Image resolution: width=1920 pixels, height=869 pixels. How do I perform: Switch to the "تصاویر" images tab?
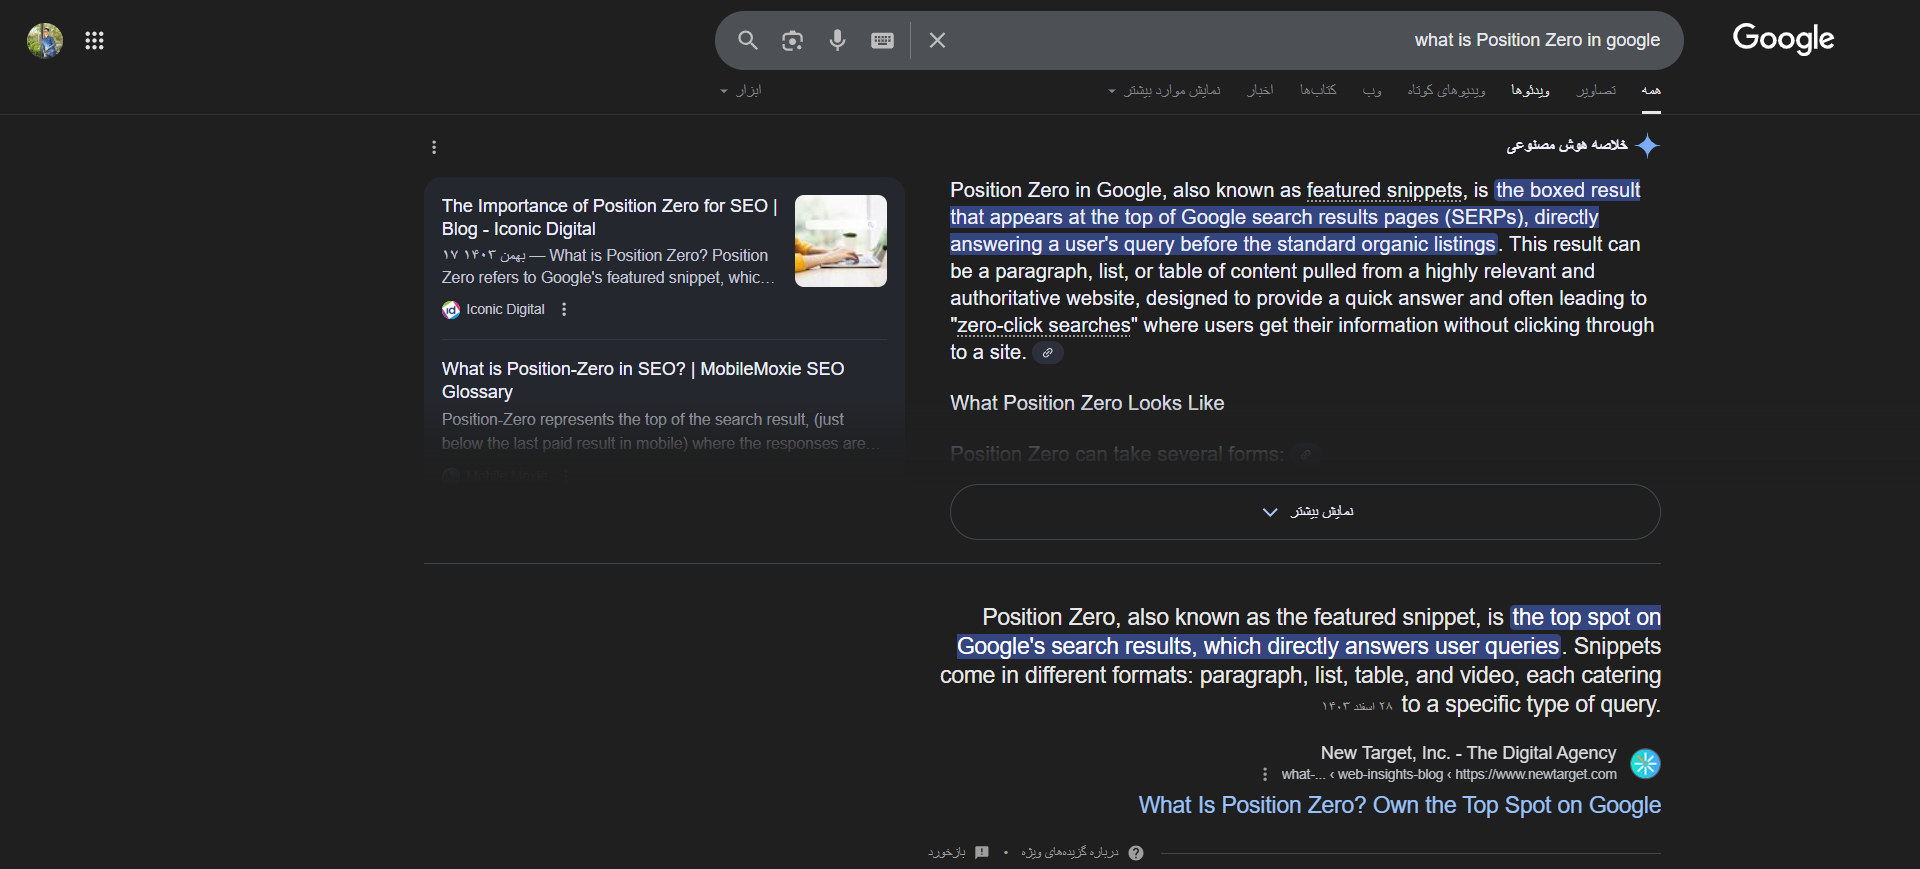tap(1596, 91)
